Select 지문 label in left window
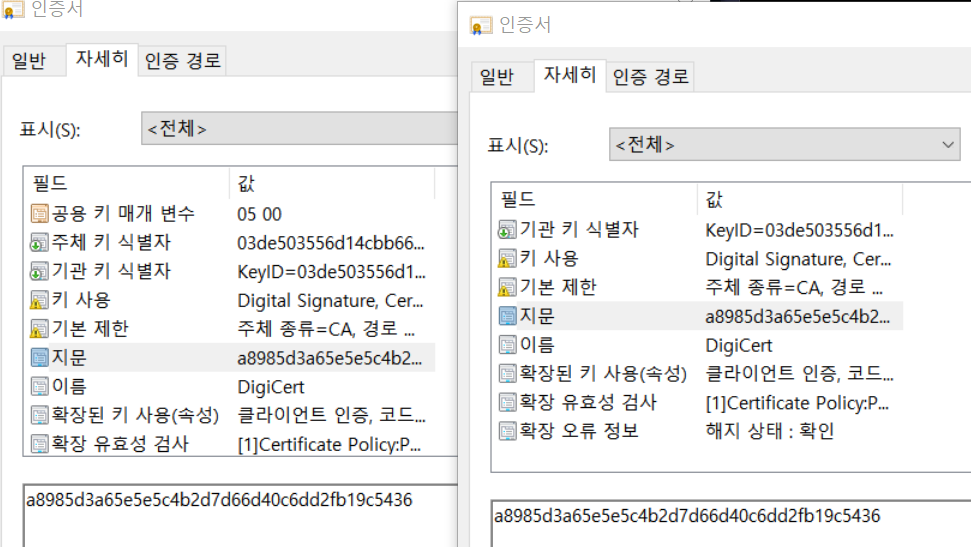This screenshot has height=547, width=971. coord(69,357)
